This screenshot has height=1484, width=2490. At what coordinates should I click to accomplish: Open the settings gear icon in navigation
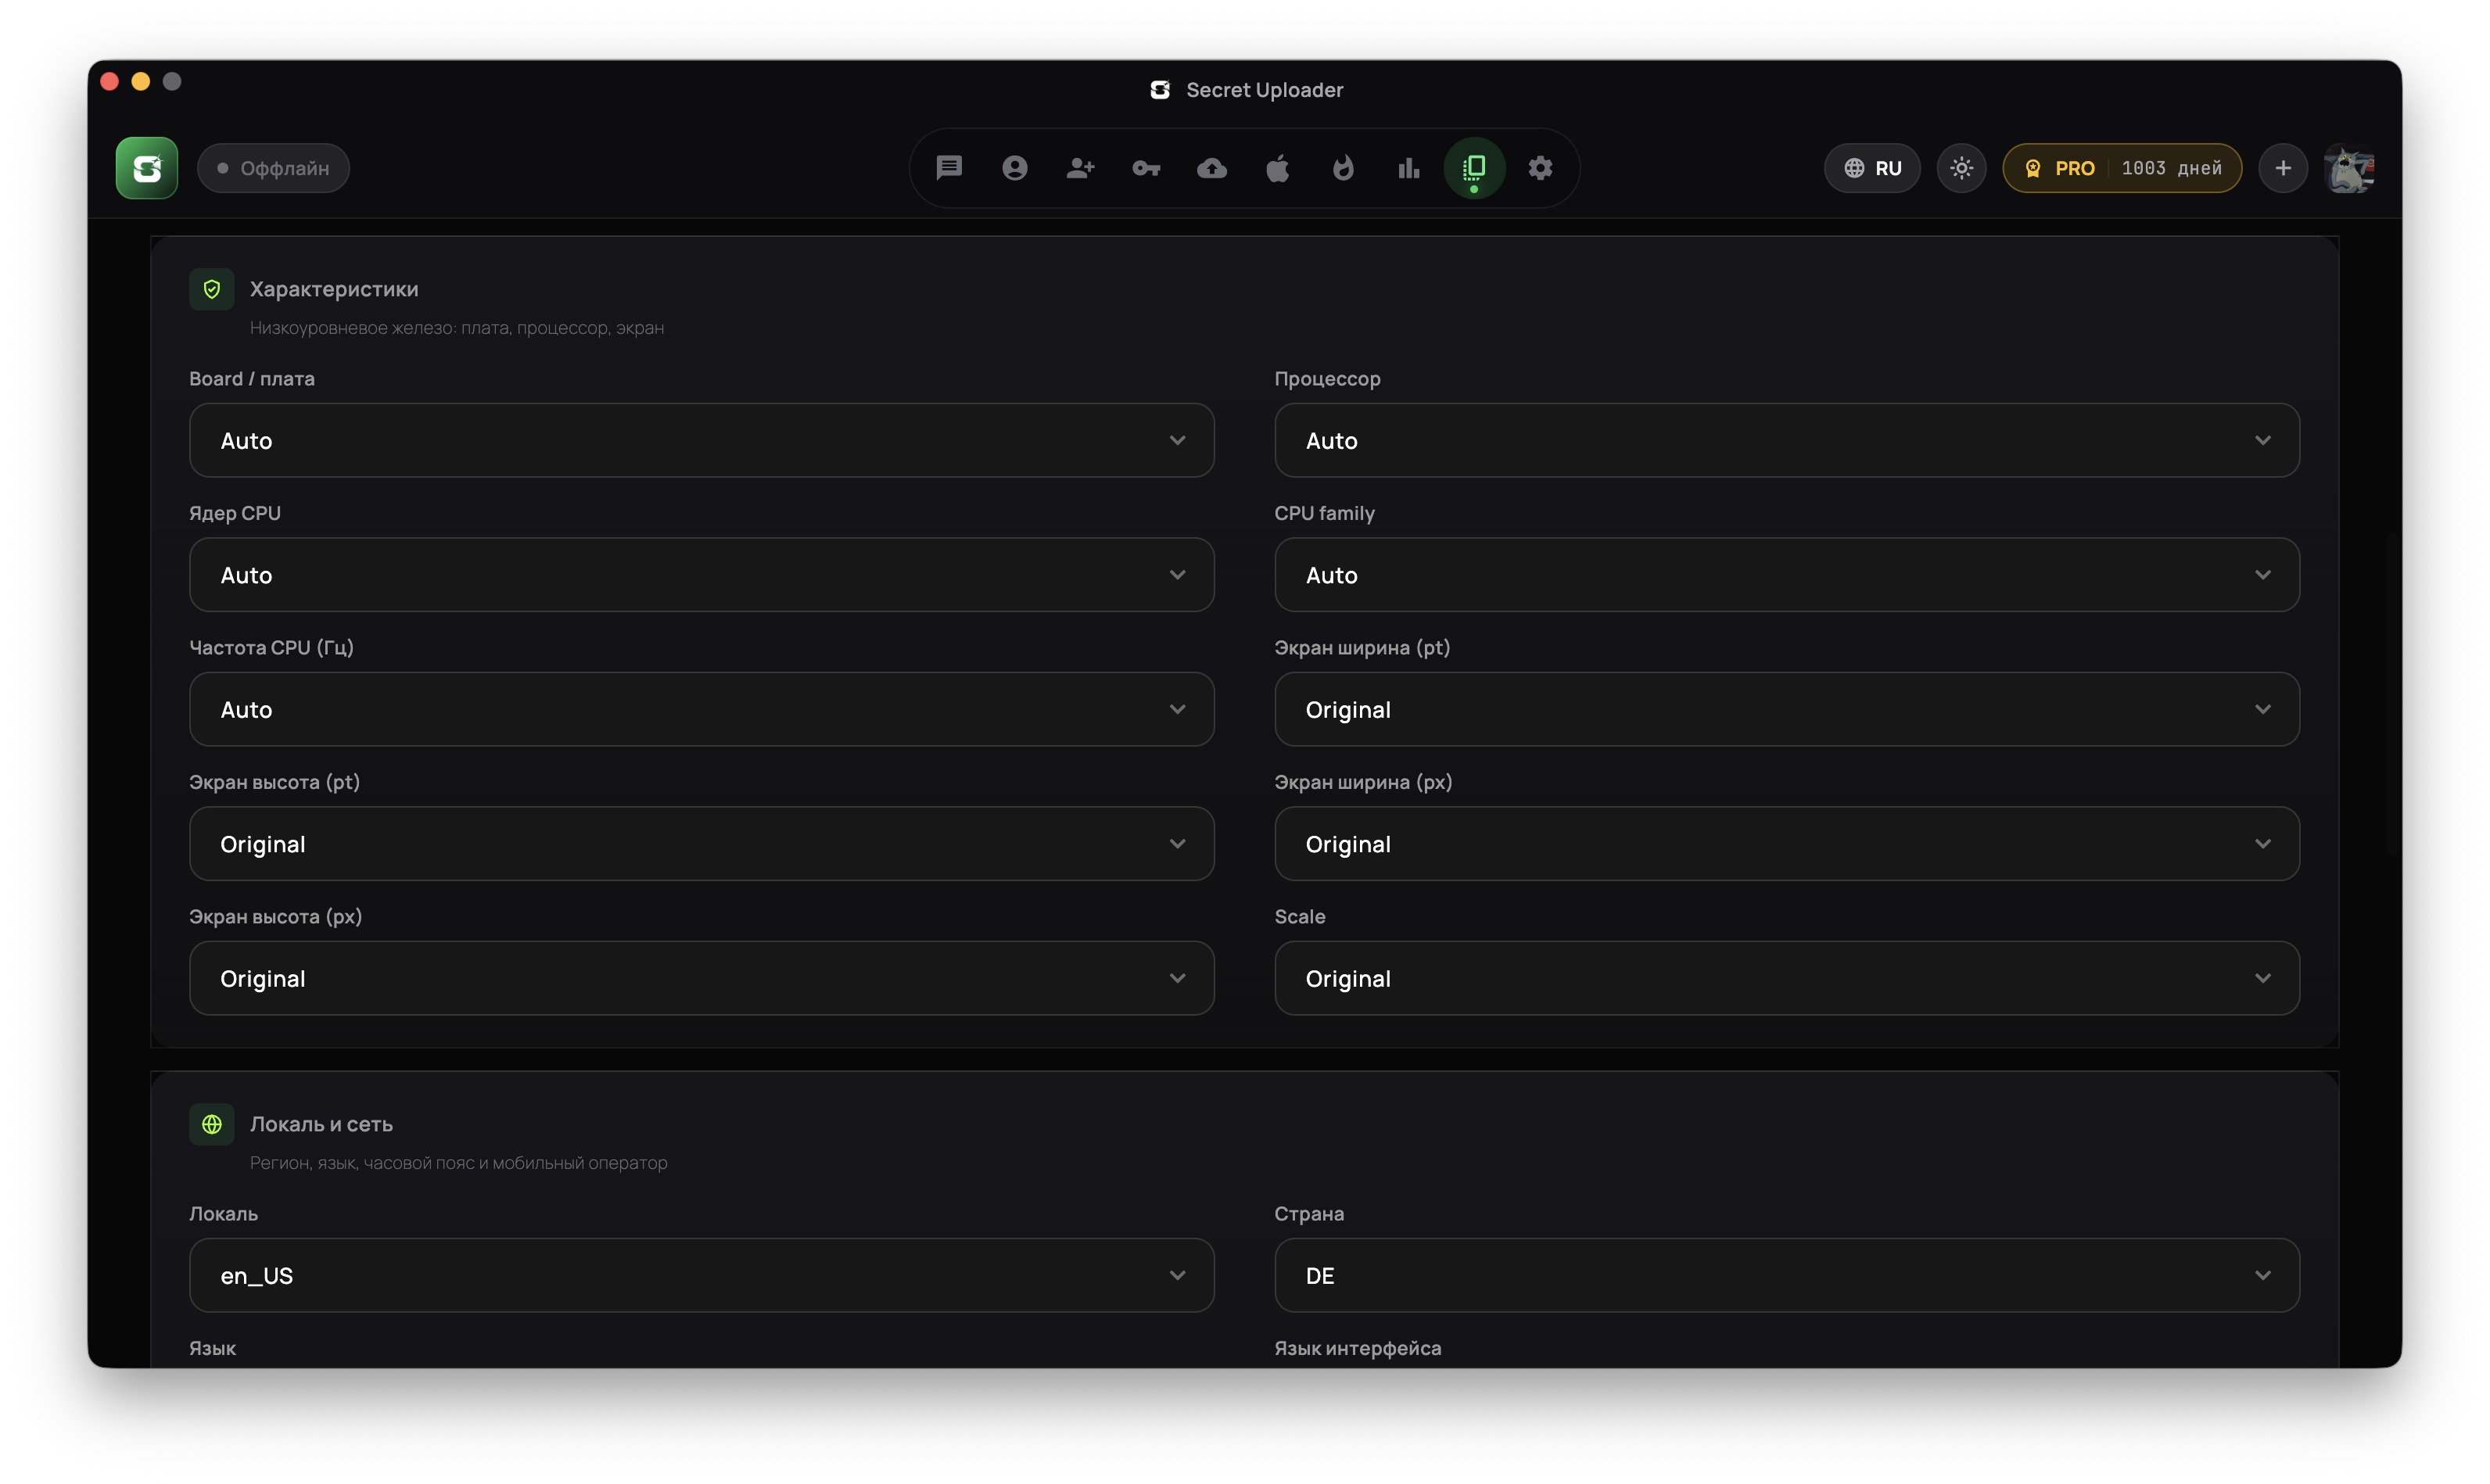click(1540, 168)
